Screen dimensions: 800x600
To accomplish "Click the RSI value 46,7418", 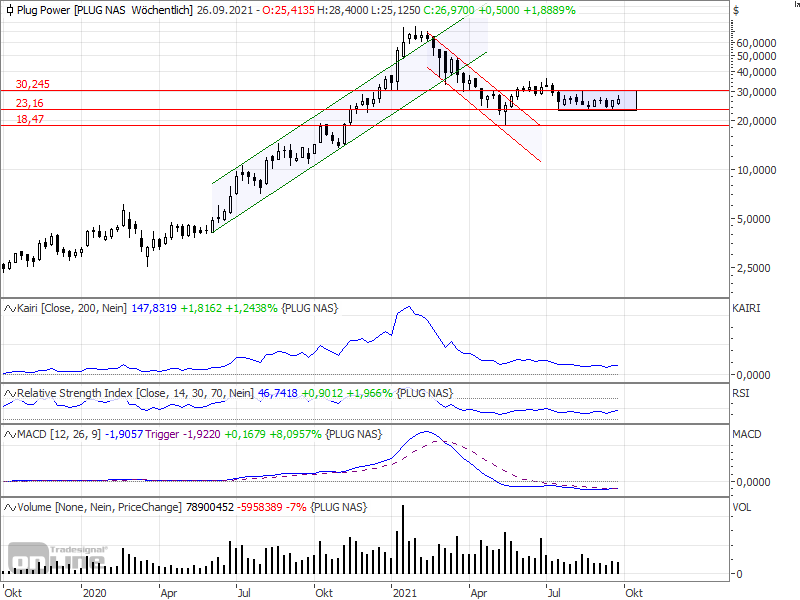I will coord(278,393).
